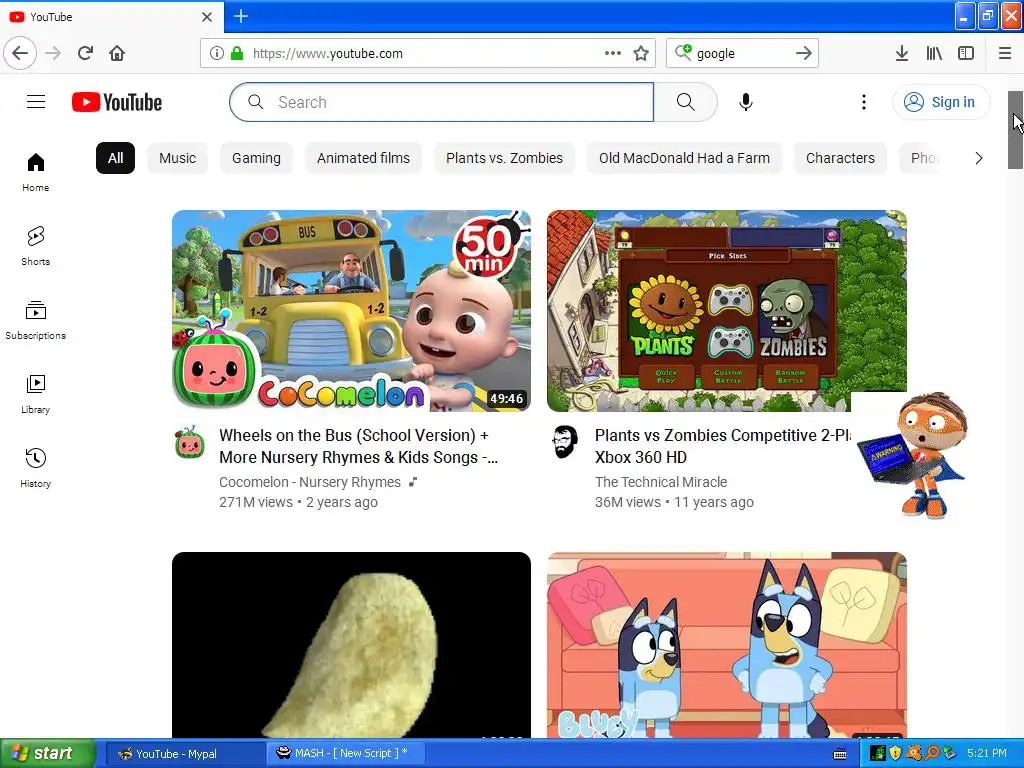Click the browser forward arrow button
Viewport: 1024px width, 768px height.
pyautogui.click(x=53, y=53)
